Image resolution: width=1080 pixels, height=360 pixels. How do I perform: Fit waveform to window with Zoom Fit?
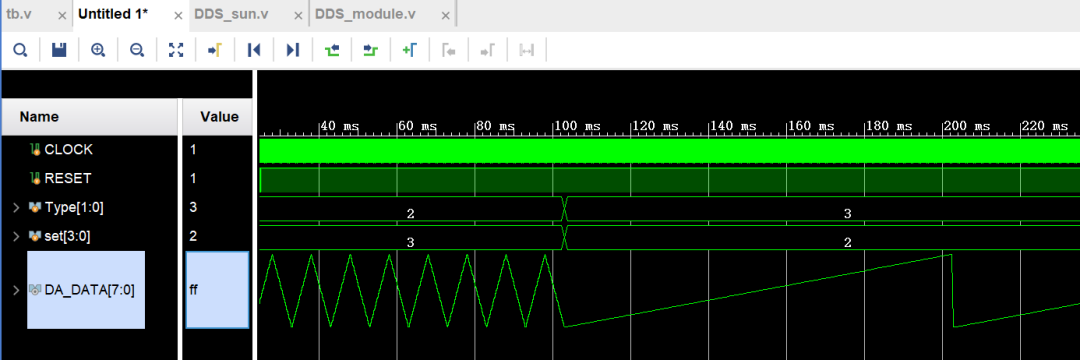coord(176,50)
